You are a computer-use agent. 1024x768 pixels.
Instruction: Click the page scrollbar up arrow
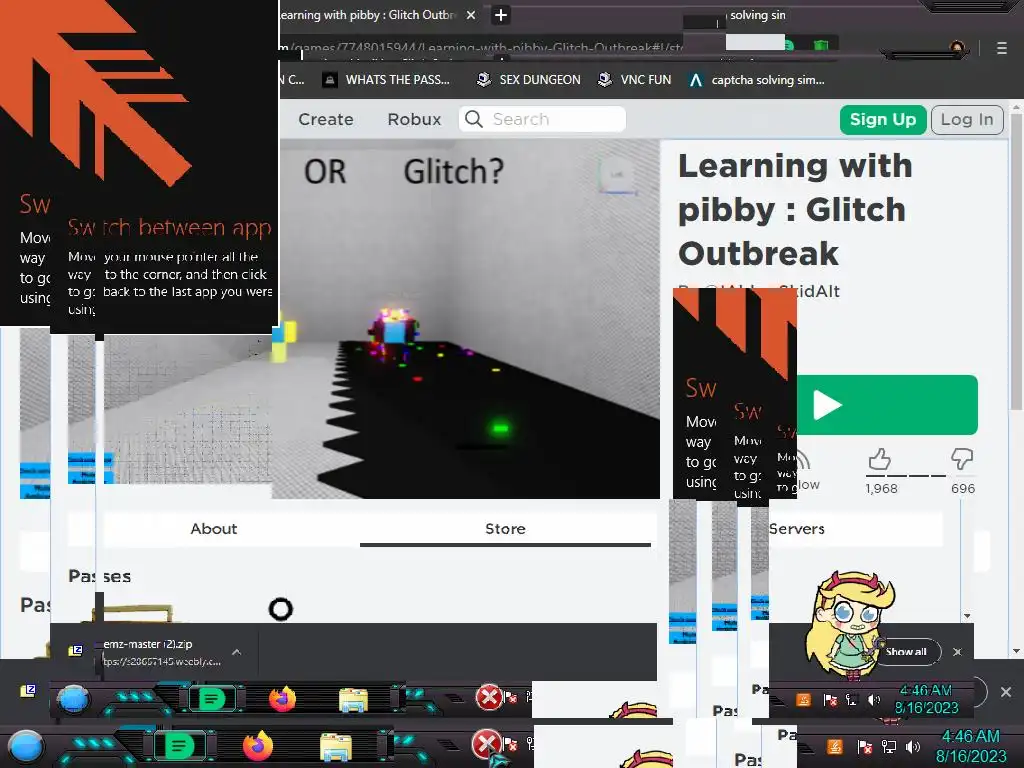(1016, 106)
